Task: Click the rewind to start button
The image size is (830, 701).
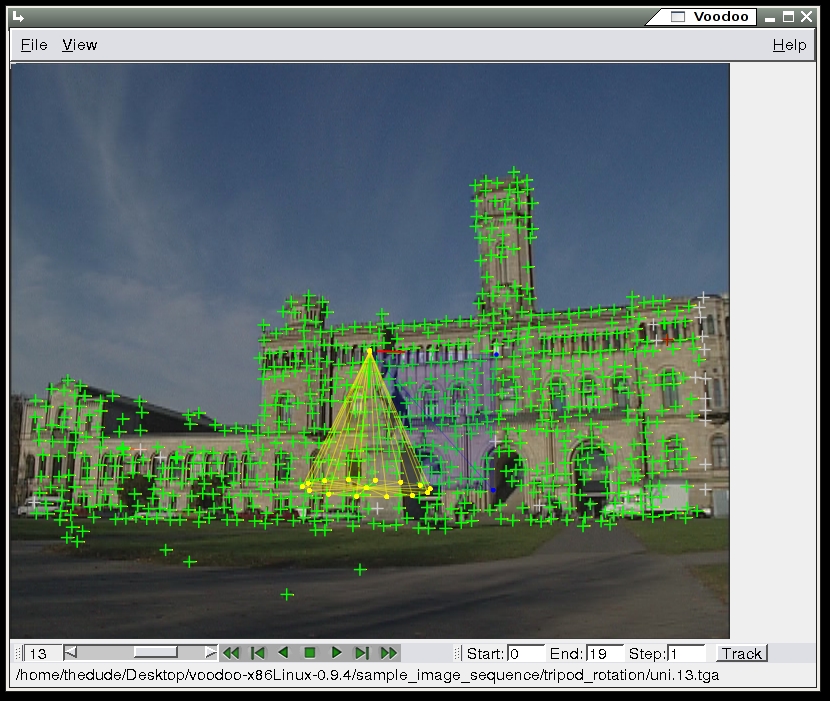Action: point(231,653)
